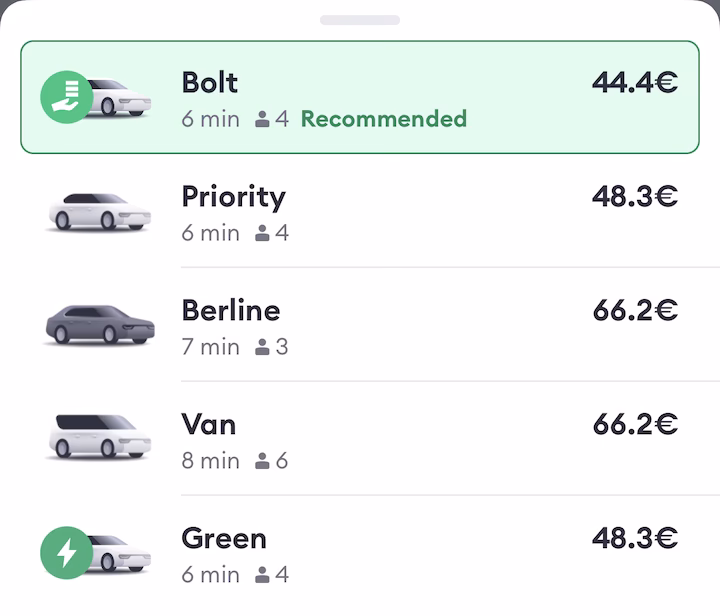Choose the Green ride category
The width and height of the screenshot is (720, 616).
(360, 554)
